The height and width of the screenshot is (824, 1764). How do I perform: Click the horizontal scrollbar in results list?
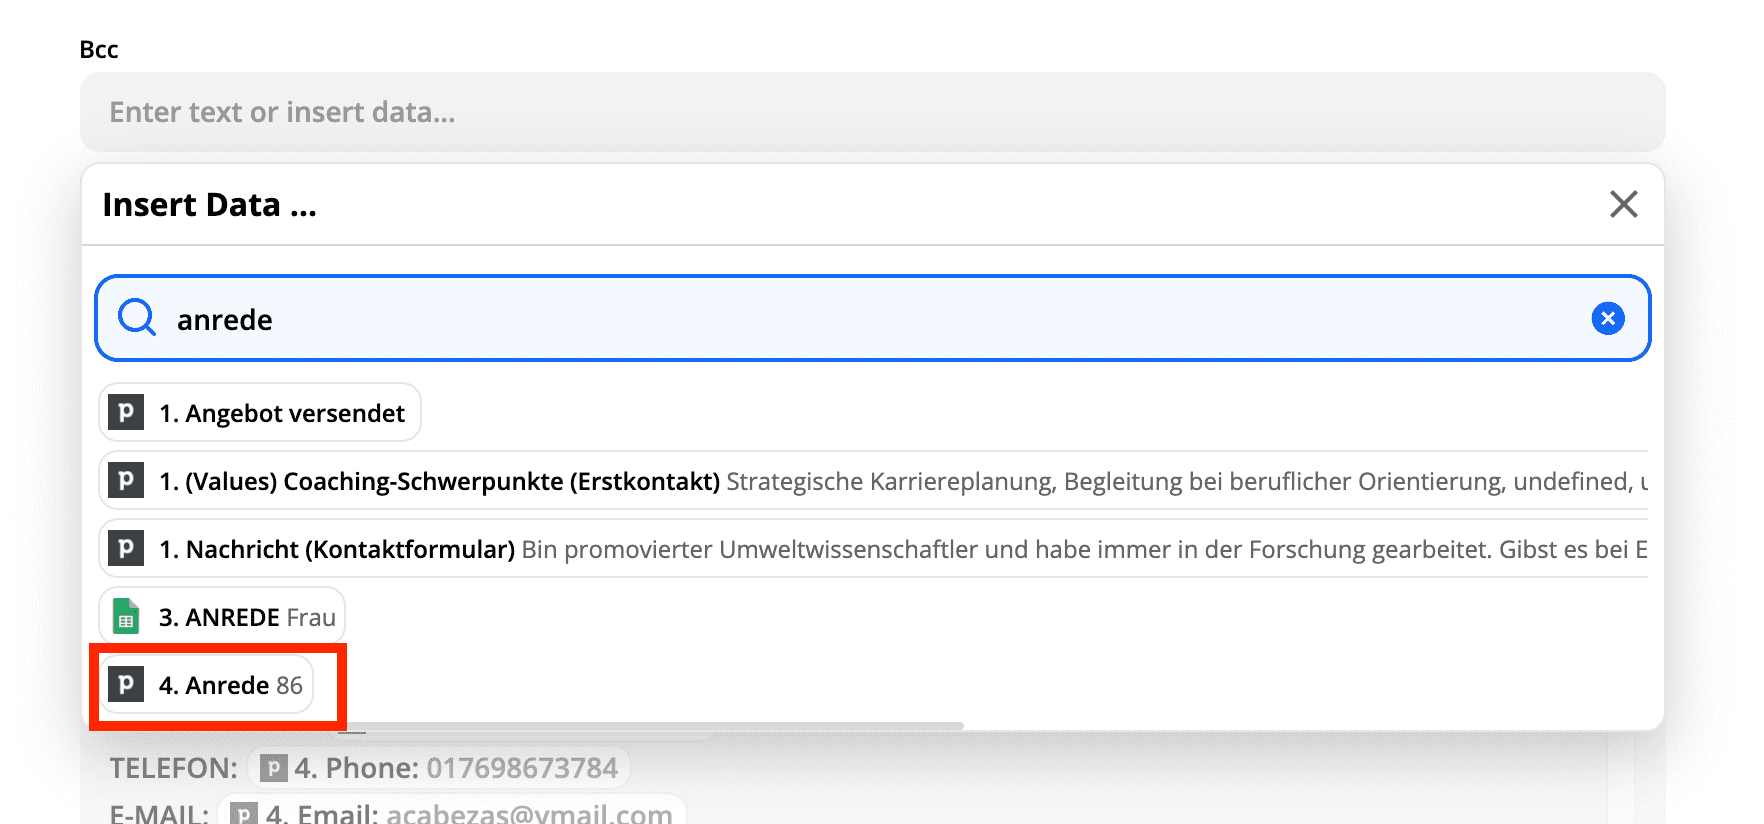pyautogui.click(x=650, y=725)
